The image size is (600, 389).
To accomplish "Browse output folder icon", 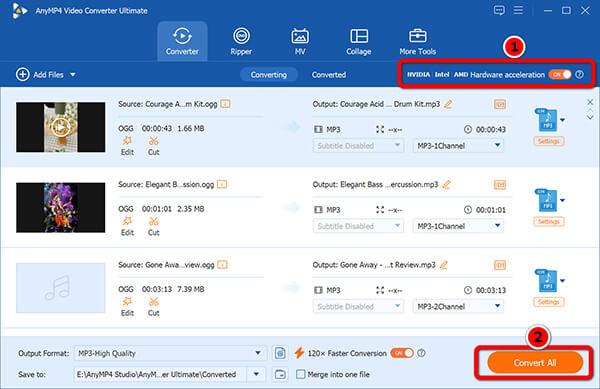I will (x=280, y=374).
